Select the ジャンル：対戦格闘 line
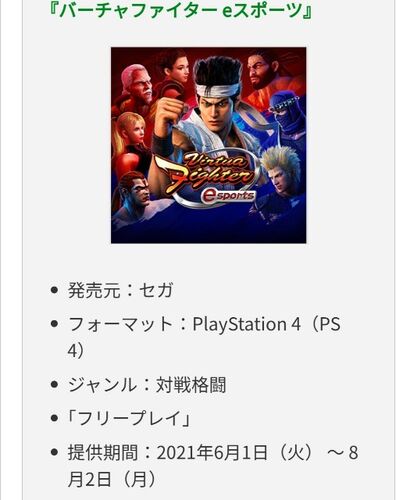 point(147,385)
